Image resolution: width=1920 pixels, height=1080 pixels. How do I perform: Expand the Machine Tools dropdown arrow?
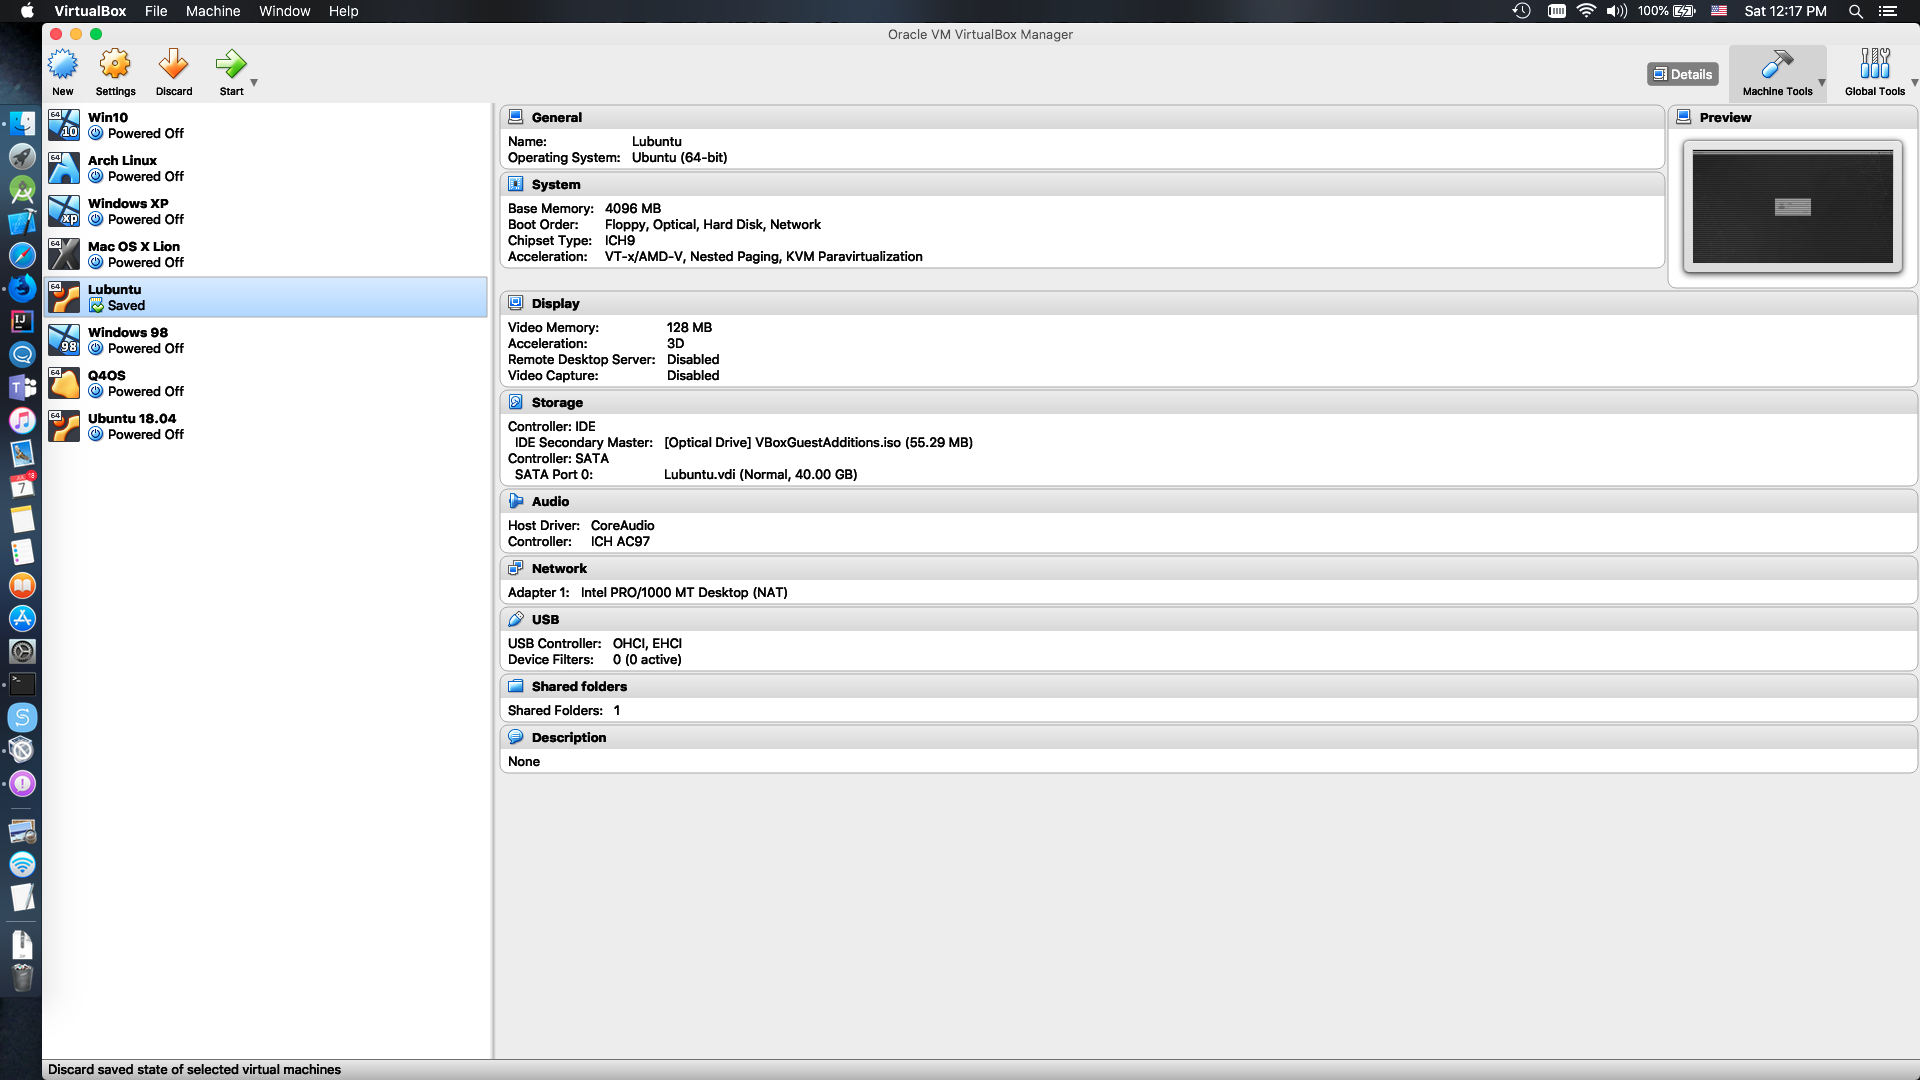1821,82
